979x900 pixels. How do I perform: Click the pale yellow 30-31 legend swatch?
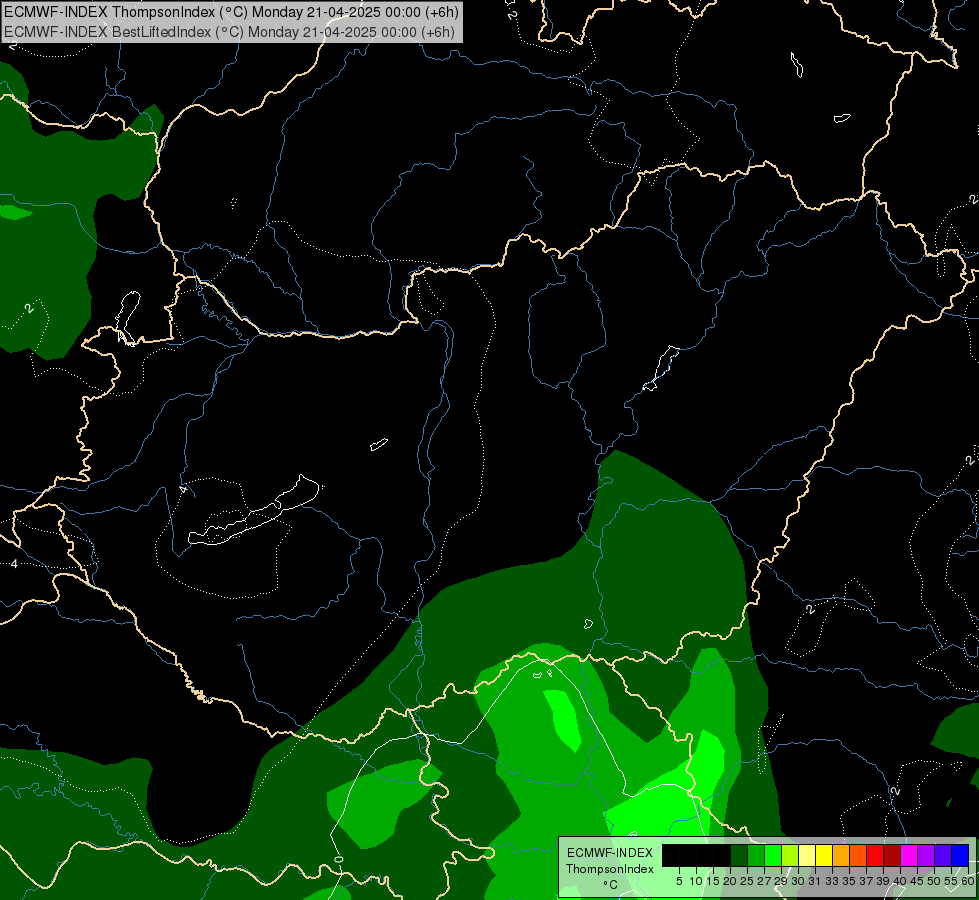pos(807,855)
